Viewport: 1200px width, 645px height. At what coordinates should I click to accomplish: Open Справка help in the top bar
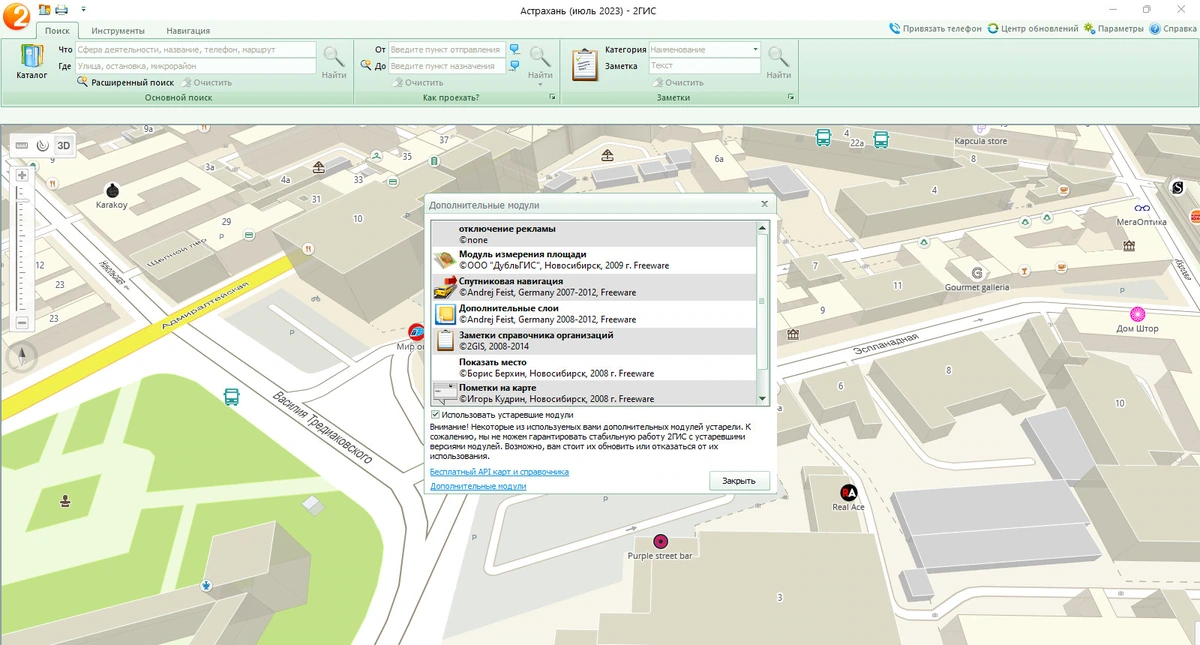(1172, 29)
